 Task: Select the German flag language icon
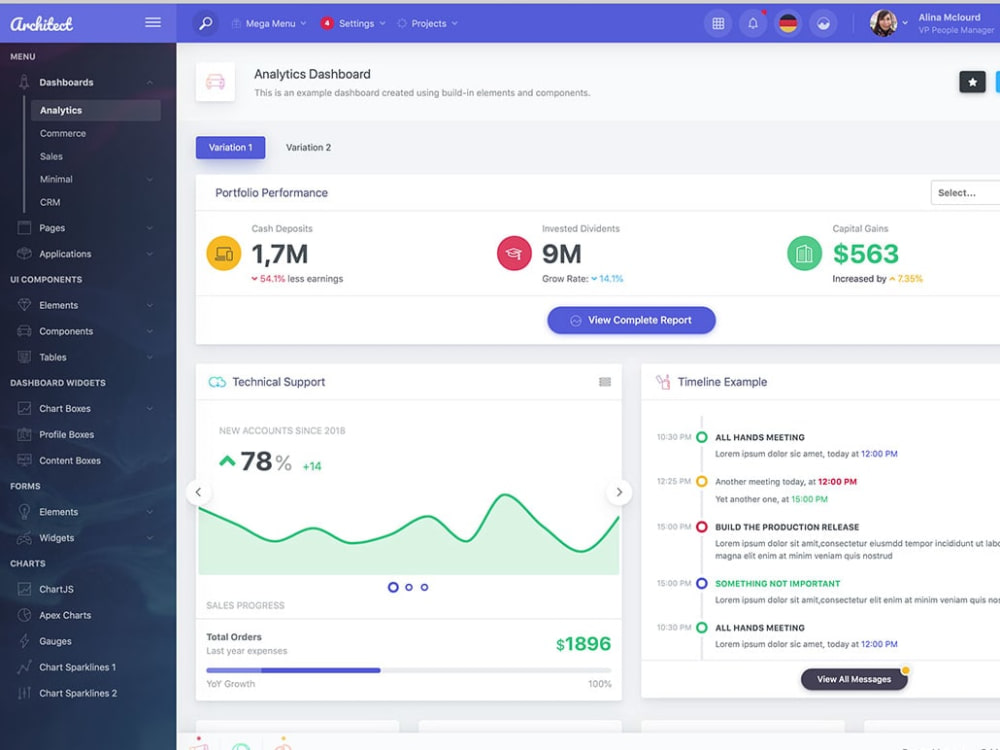coord(788,24)
